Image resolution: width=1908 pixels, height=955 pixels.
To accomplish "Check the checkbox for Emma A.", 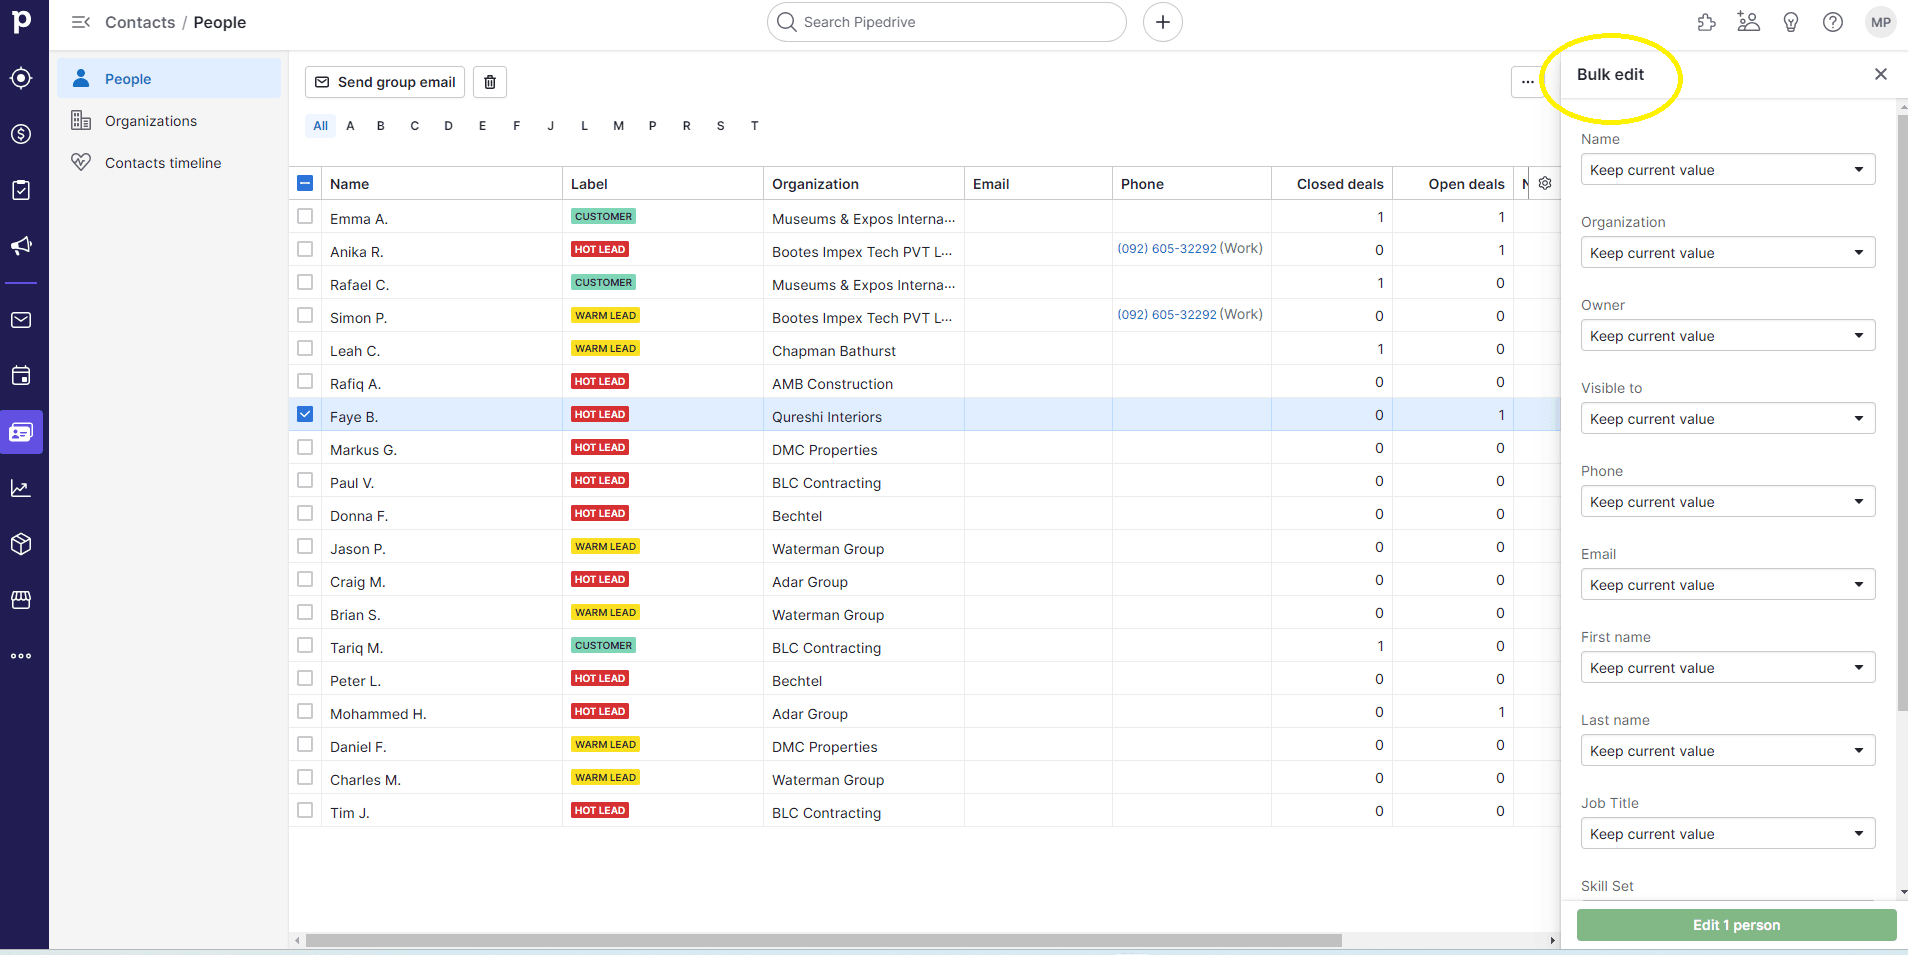I will pos(305,216).
